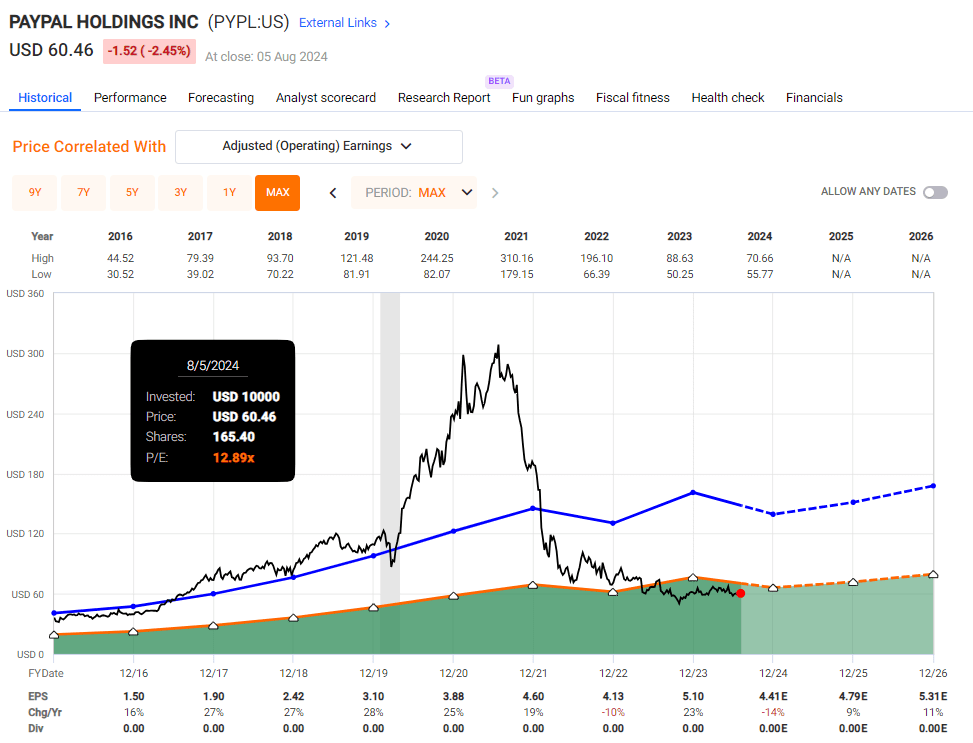Click the 12/26 estimate triangle marker

coord(932,574)
